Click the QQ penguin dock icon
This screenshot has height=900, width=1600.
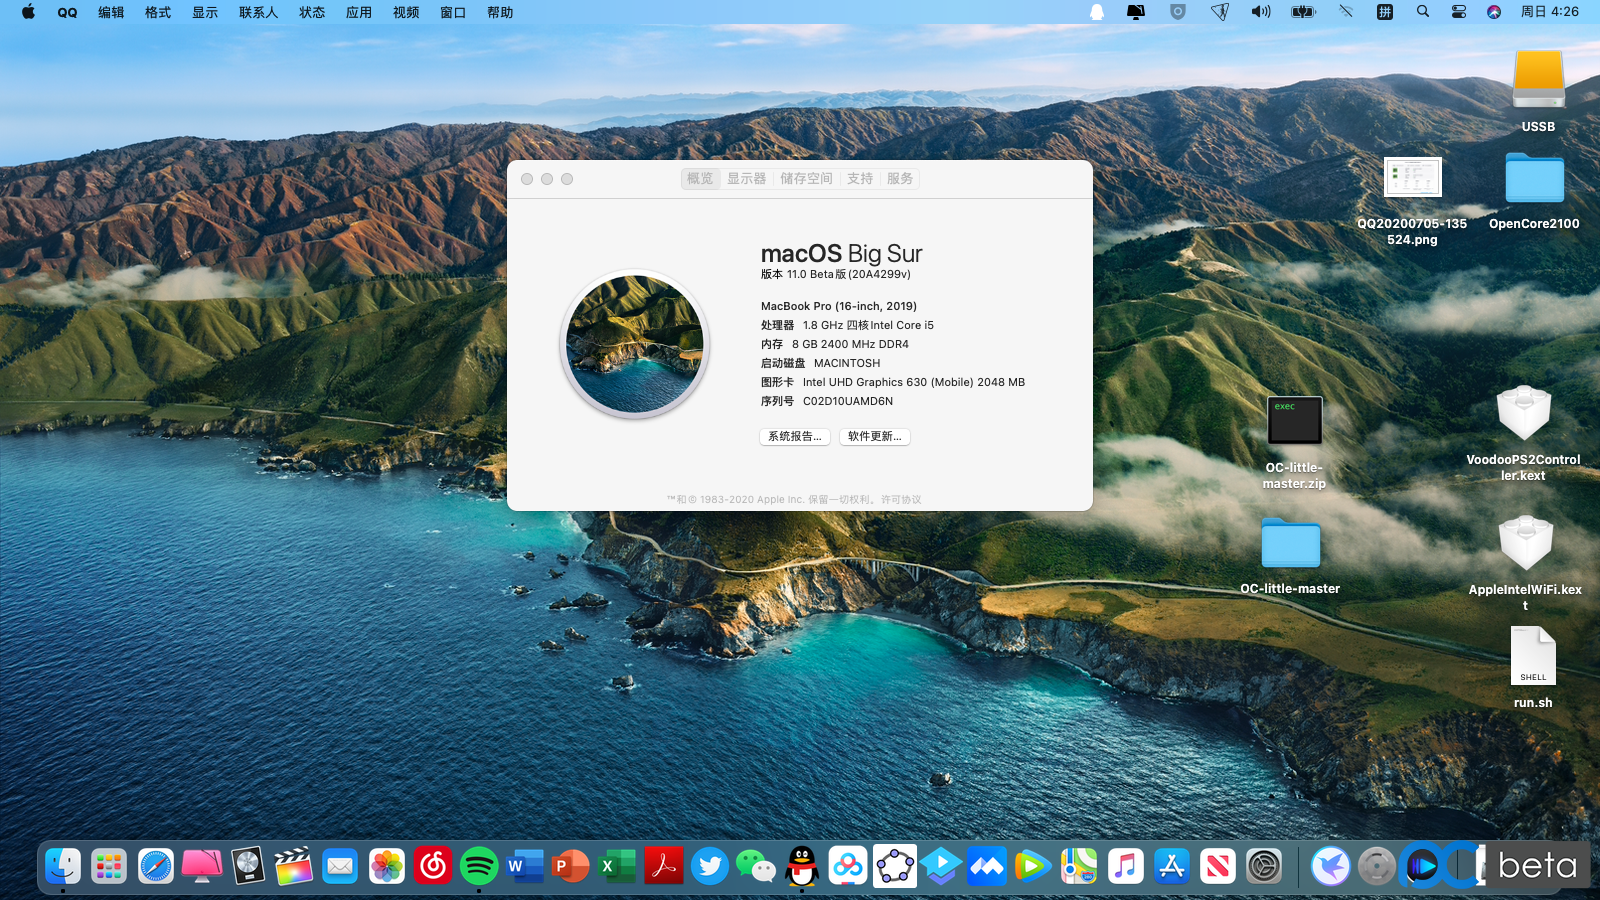(802, 866)
